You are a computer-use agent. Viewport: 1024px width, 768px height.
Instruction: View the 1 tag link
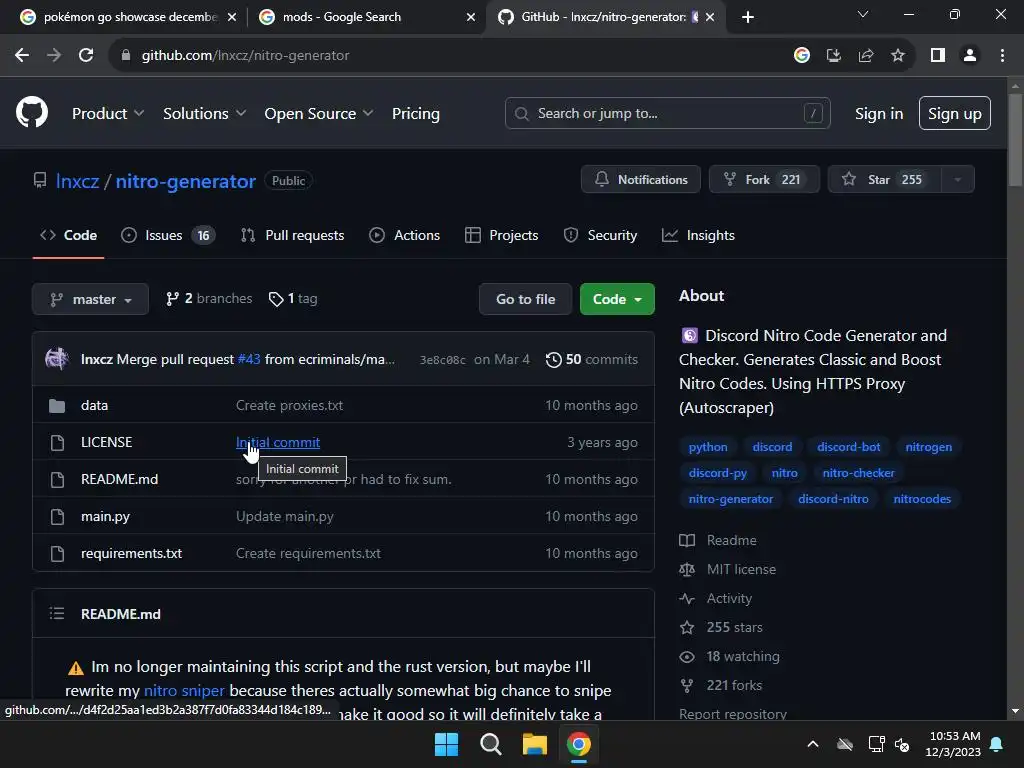tap(293, 299)
